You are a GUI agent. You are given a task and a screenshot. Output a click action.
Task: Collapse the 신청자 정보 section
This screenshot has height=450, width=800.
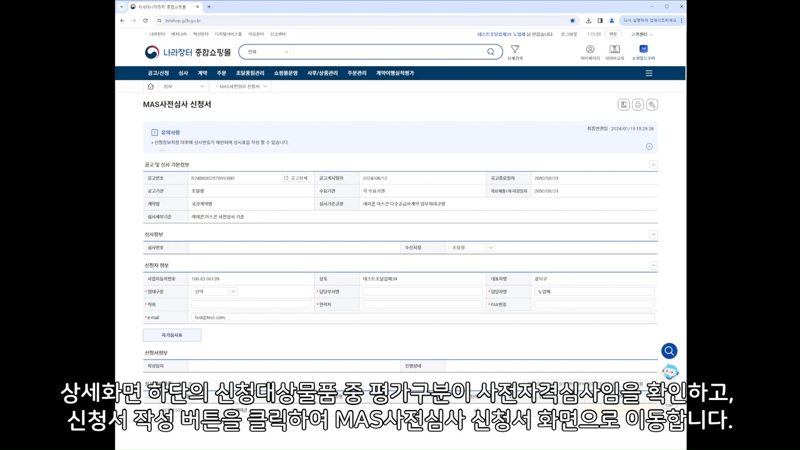pos(653,266)
